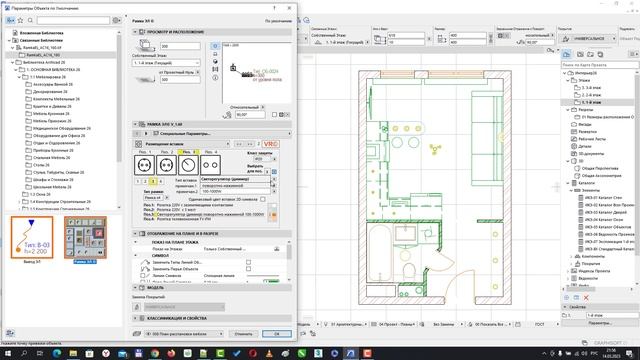Screen dimensions: 640x360
Task: Select the socket insert in position 1
Action: (x=144, y=165)
